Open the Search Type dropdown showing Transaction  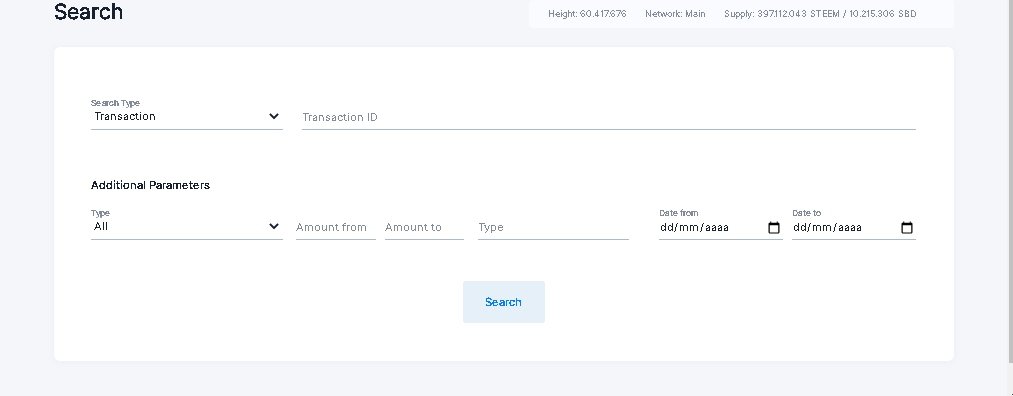point(187,116)
